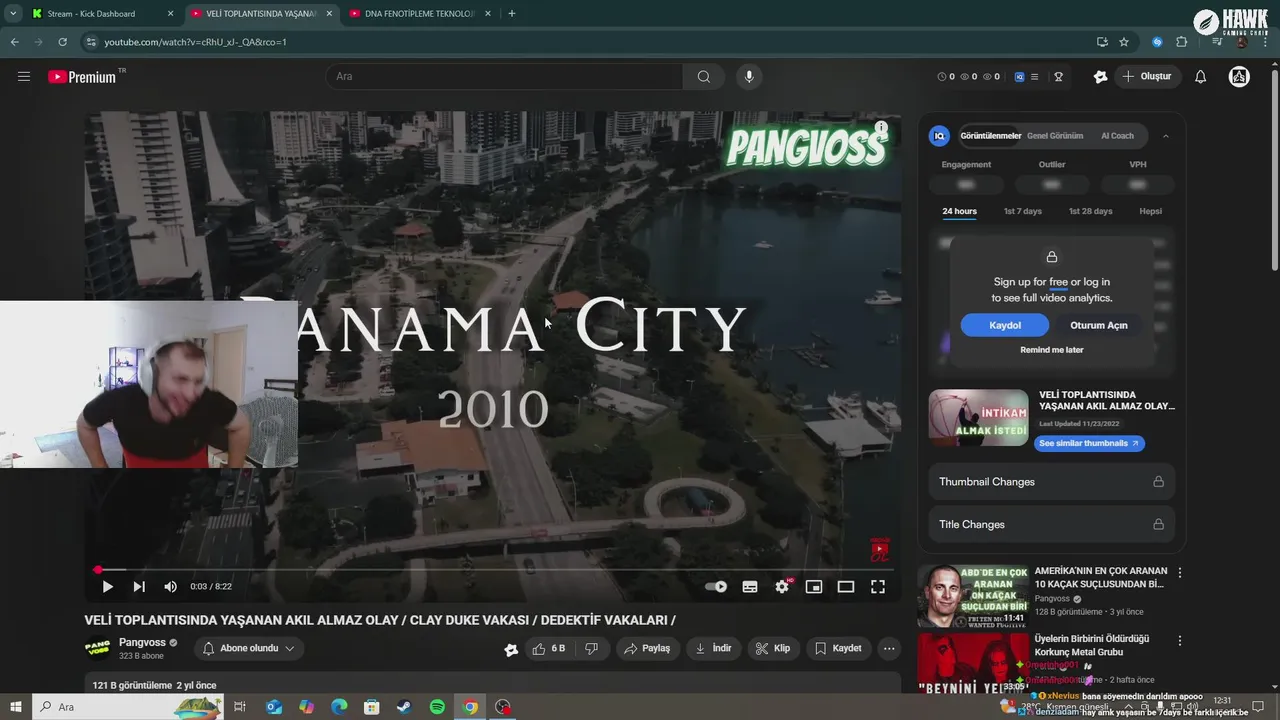
Task: Click the star badge icon beside Oluştur
Action: click(1100, 77)
